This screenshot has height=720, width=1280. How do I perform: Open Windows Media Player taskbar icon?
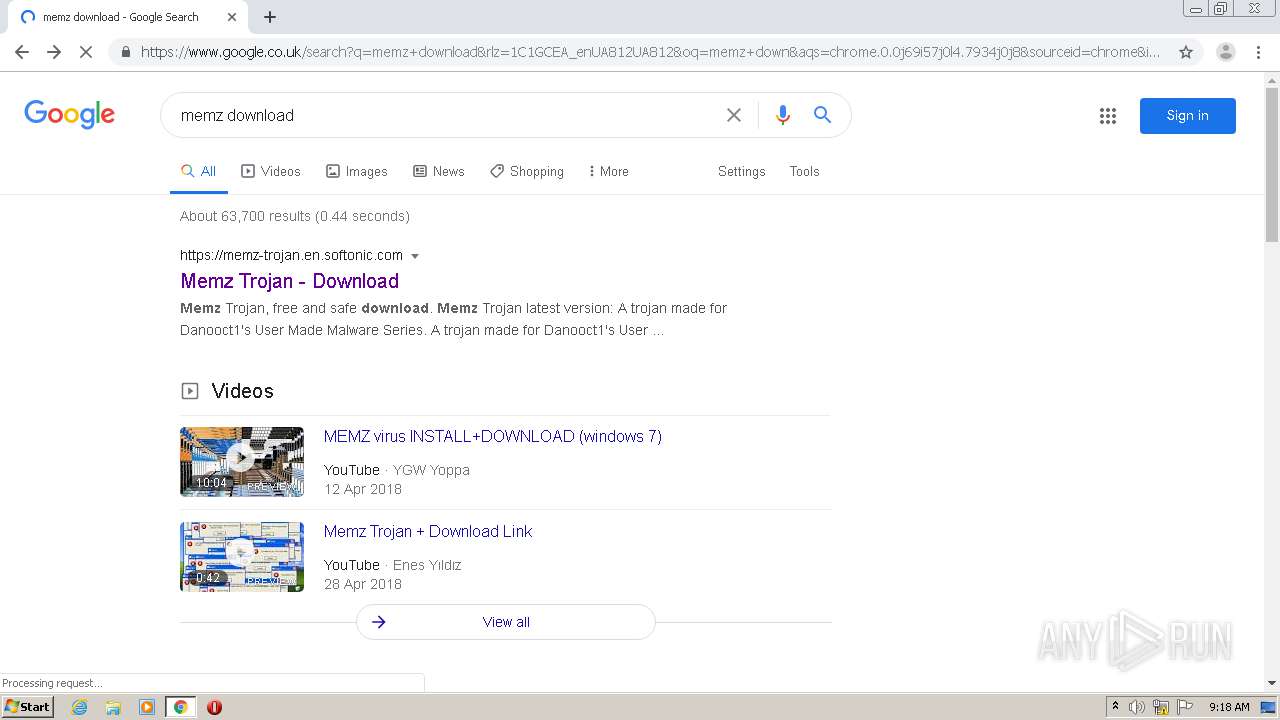click(147, 707)
